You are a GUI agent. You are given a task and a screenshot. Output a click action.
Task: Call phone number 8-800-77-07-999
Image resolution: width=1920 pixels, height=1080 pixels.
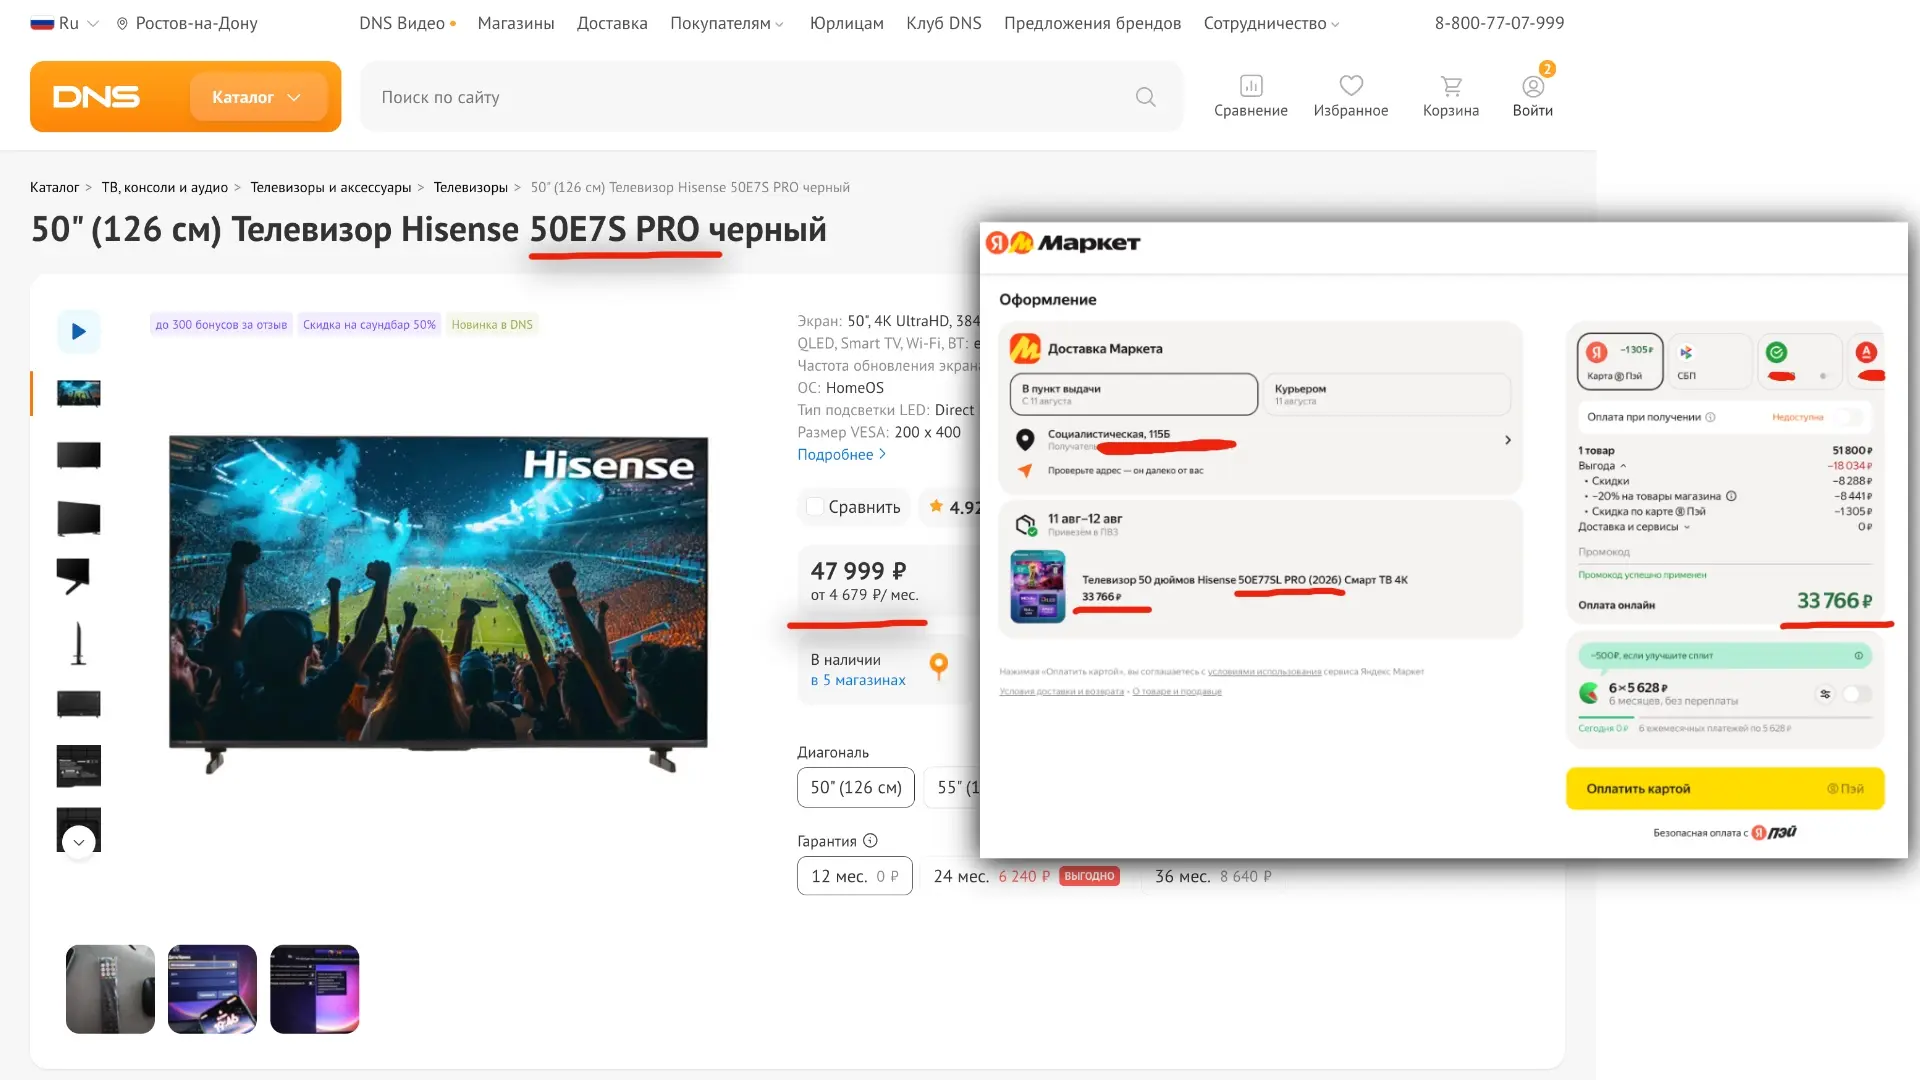click(1499, 23)
